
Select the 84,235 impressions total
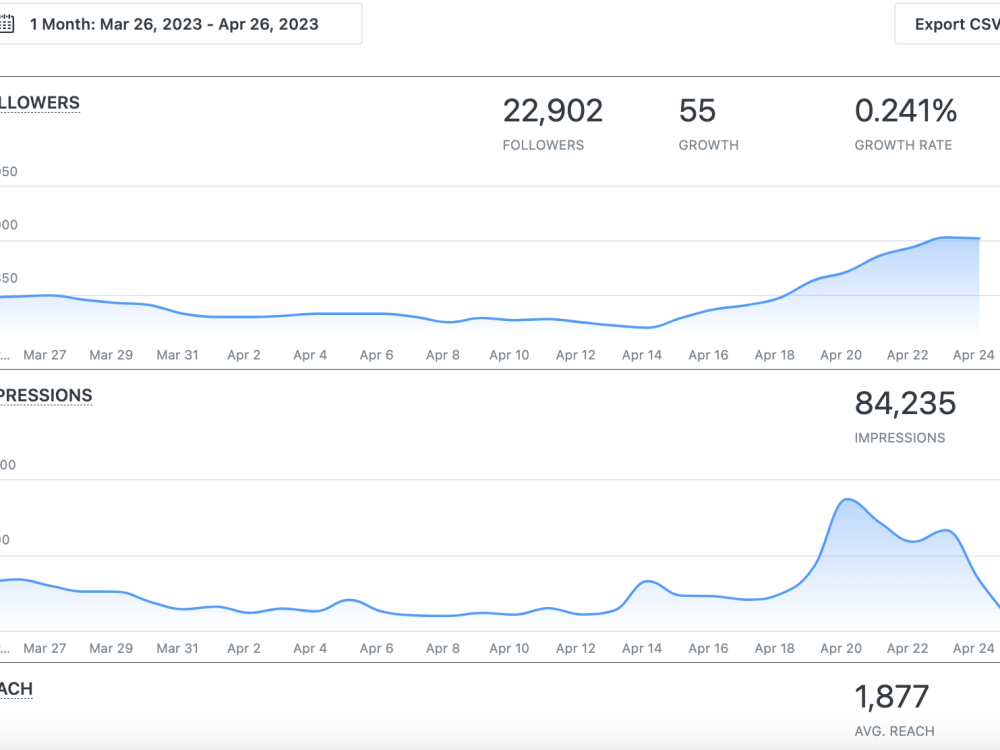click(x=905, y=404)
